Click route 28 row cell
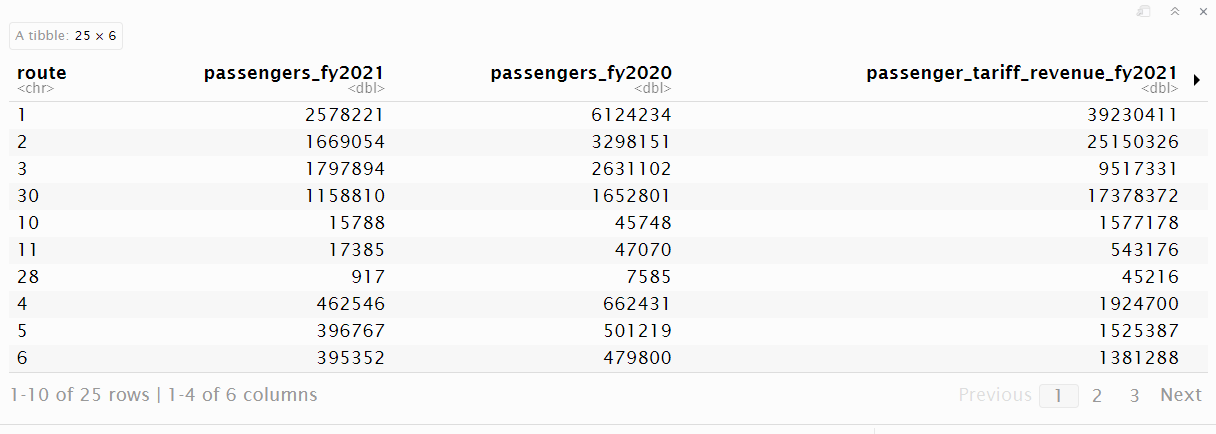Screen dimensions: 1216x434 tap(28, 277)
